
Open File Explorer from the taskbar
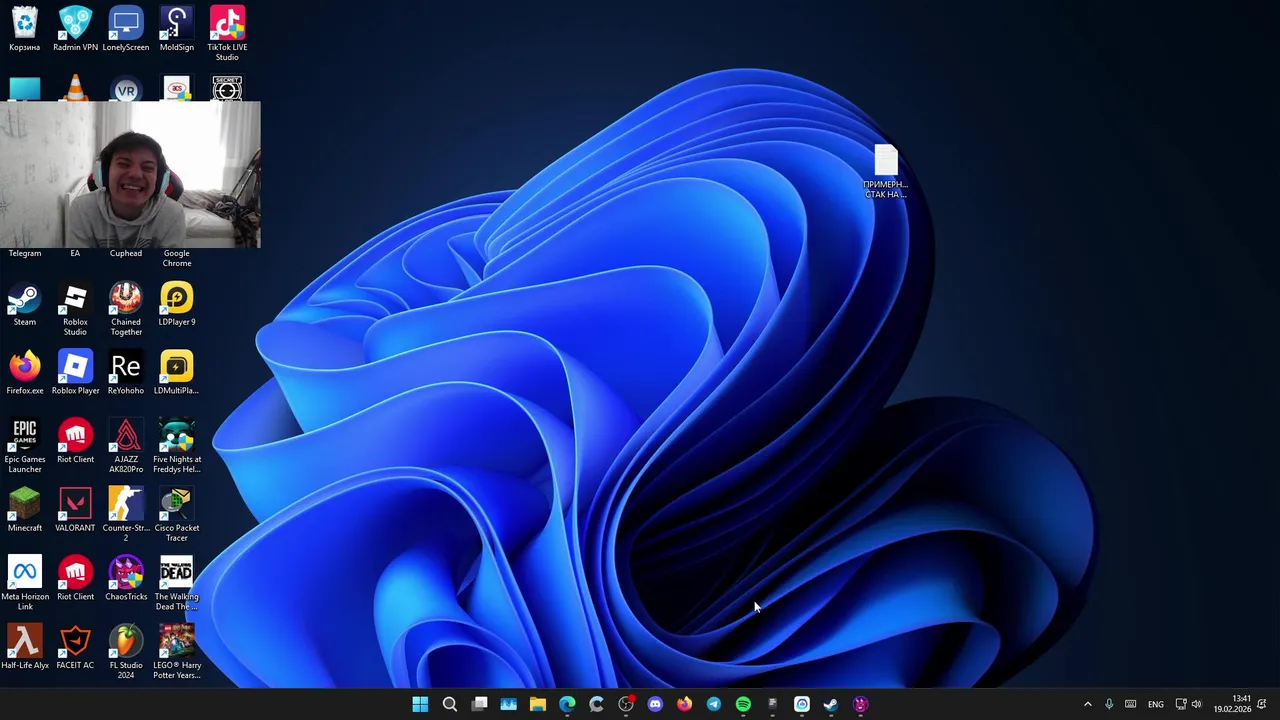click(538, 704)
